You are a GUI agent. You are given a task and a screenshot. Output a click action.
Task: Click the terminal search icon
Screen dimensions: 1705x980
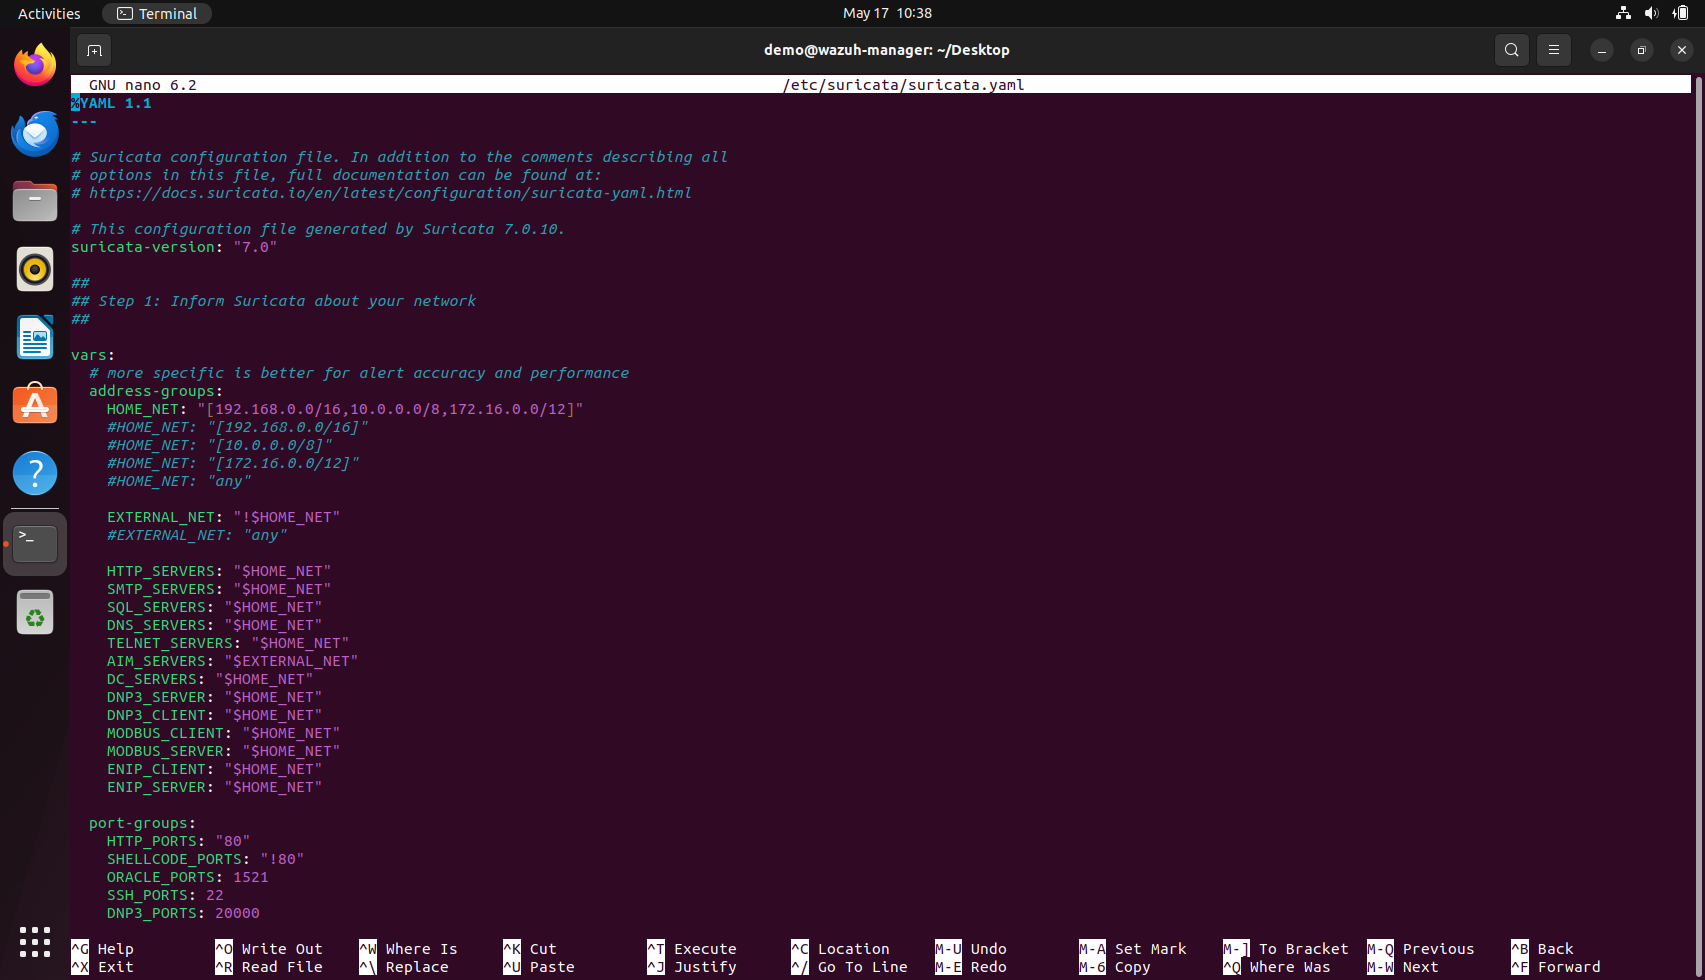tap(1512, 50)
